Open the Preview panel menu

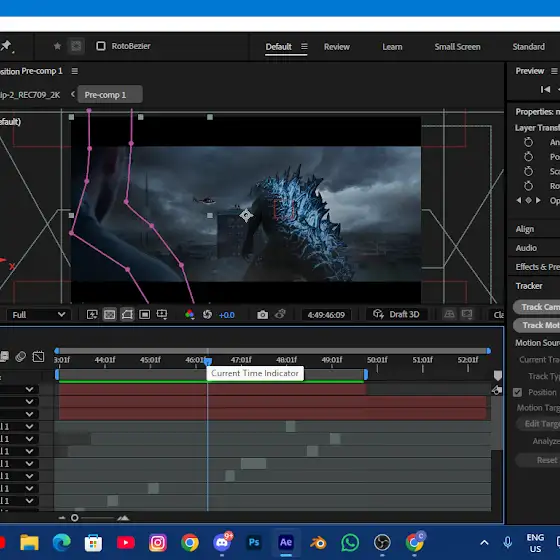click(x=554, y=71)
